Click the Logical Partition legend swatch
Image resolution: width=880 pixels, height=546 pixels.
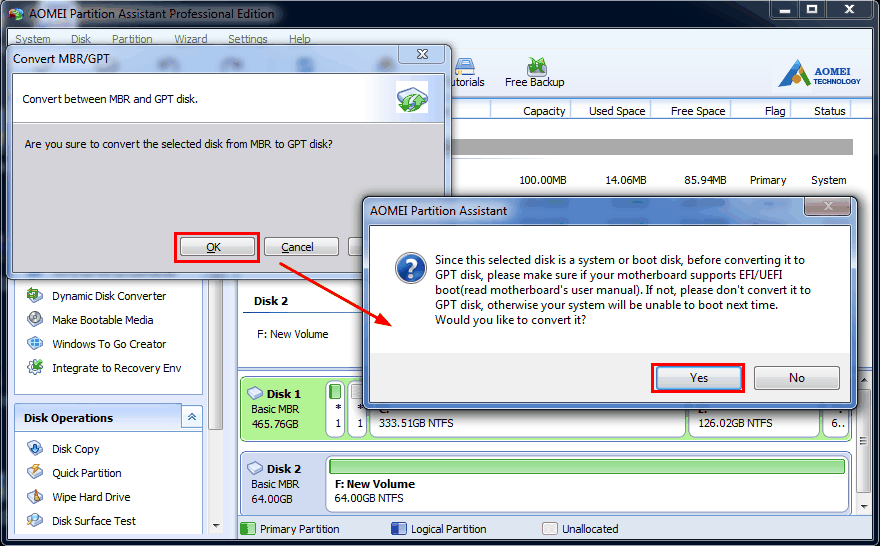(x=398, y=529)
